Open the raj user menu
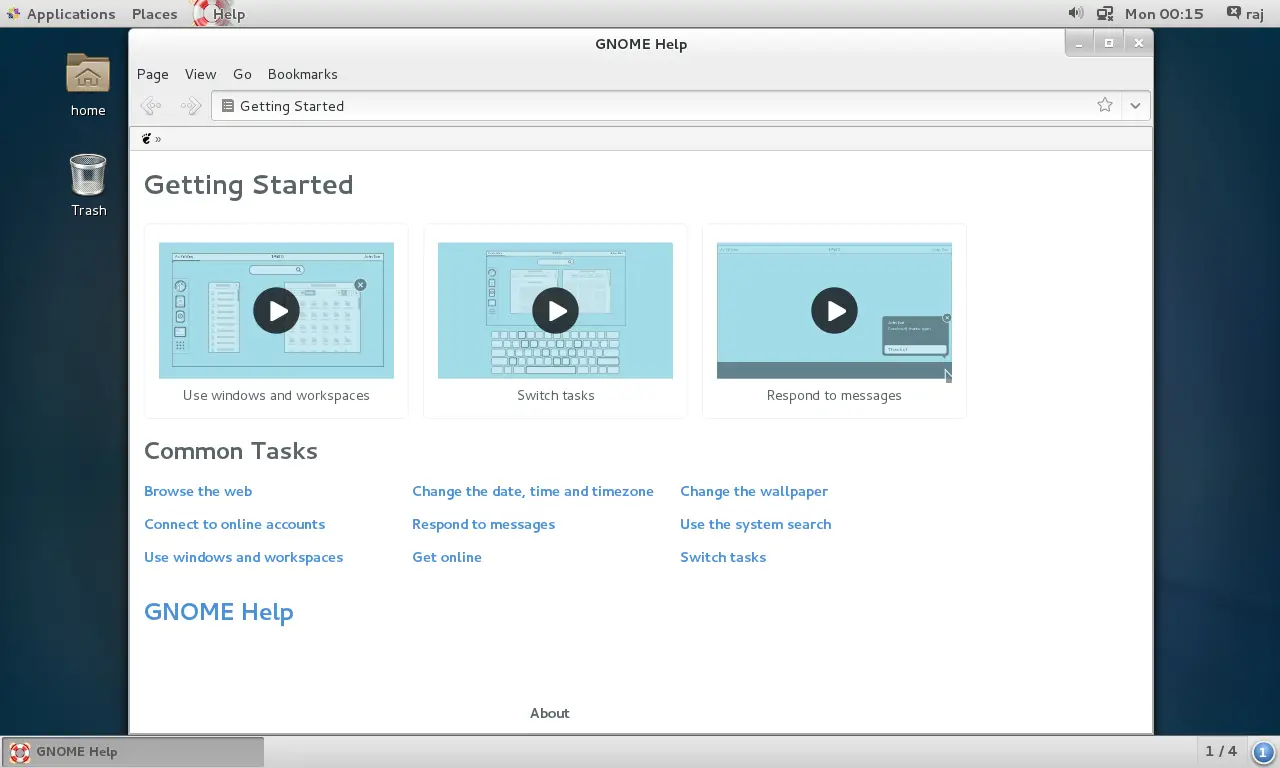1280x768 pixels. (x=1245, y=14)
